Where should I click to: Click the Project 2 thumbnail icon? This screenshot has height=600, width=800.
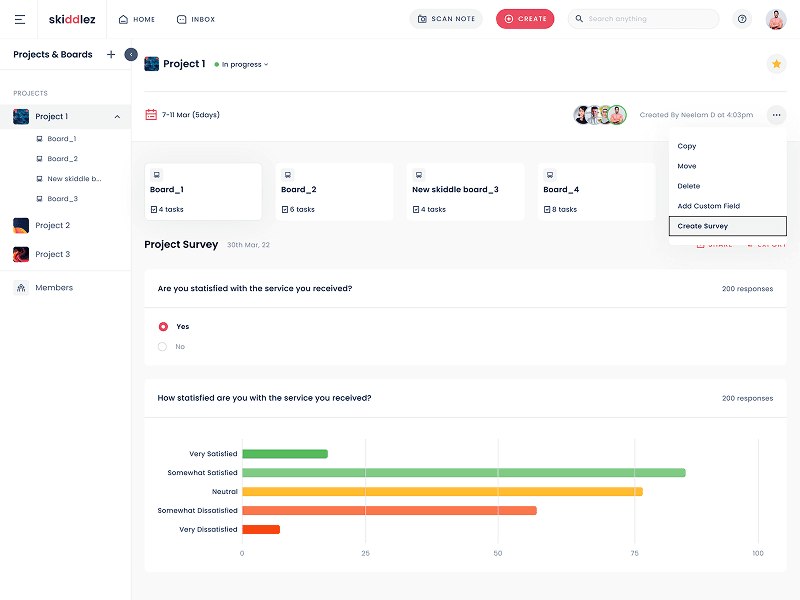coord(21,225)
